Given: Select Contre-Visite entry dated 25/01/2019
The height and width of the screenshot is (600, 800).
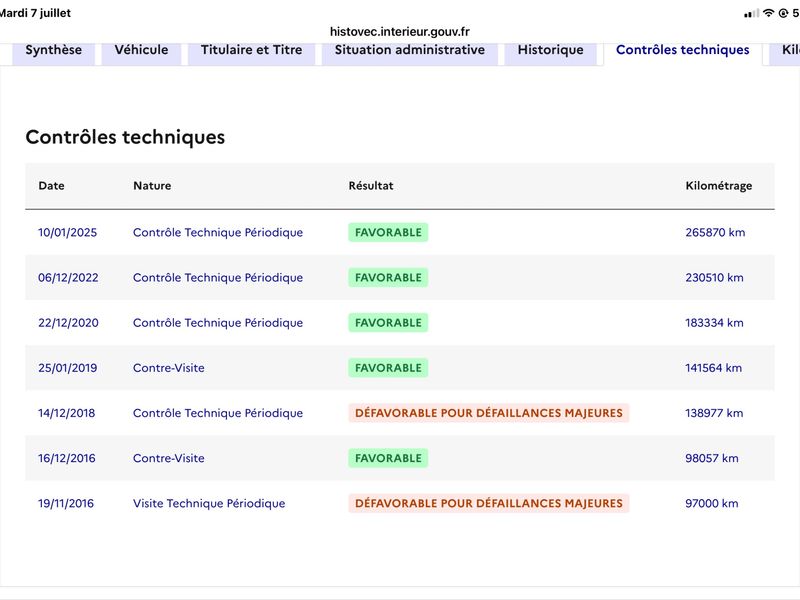Looking at the screenshot, I should [169, 368].
